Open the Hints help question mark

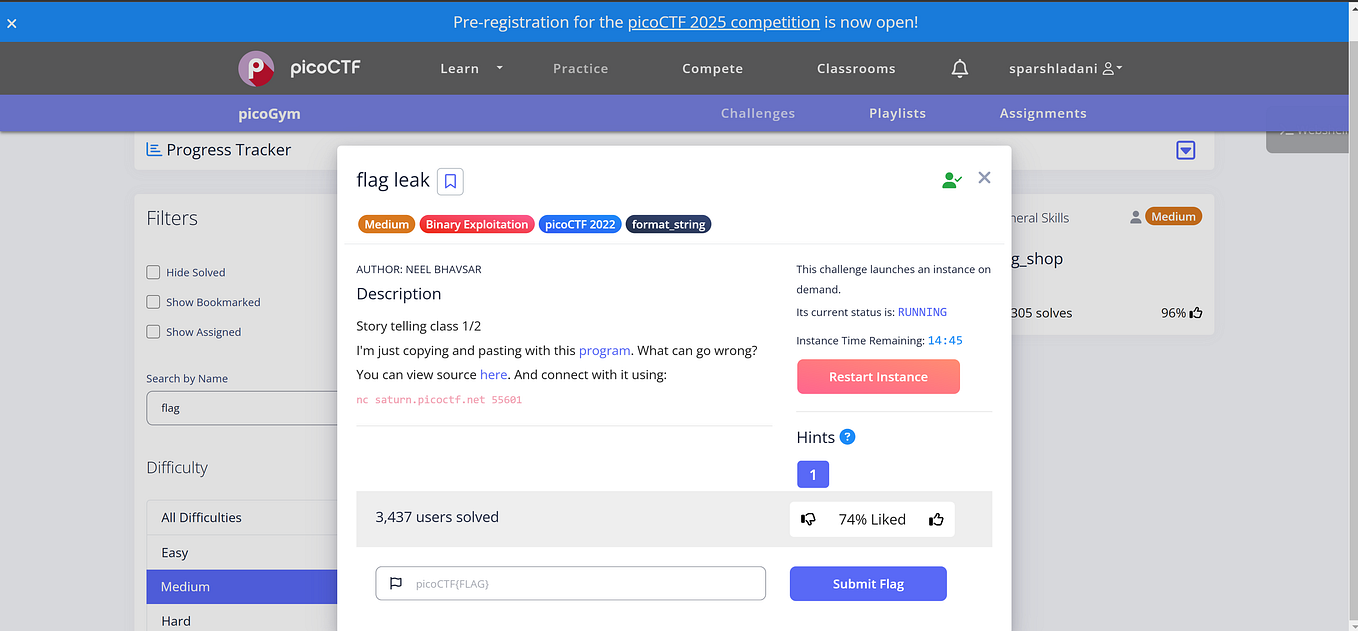pos(847,436)
